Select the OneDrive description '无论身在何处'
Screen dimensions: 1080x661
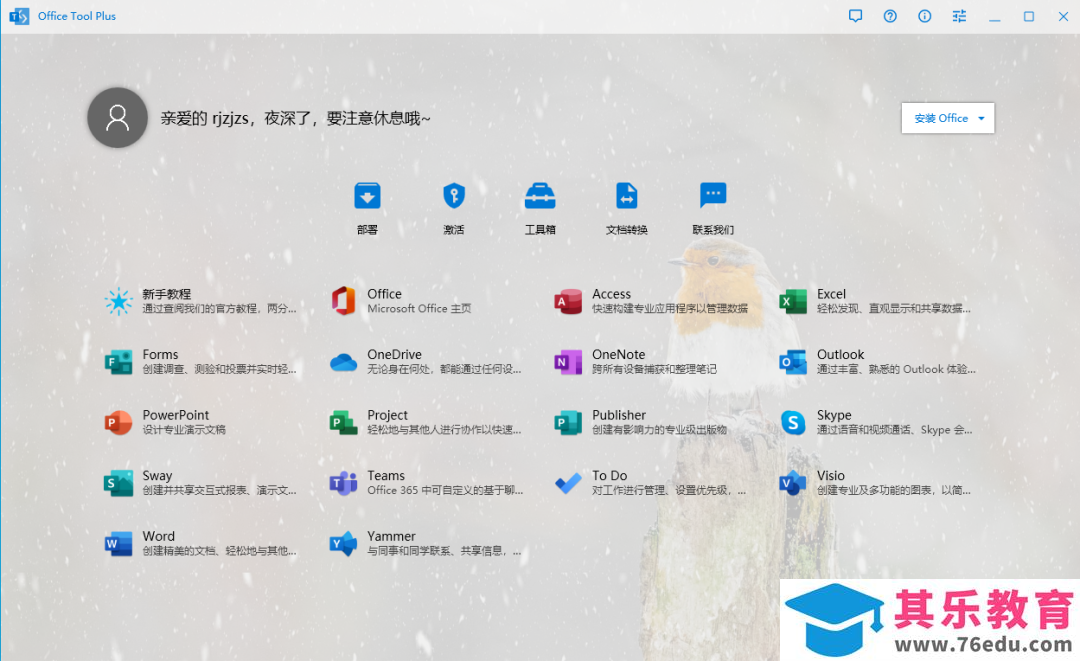(x=398, y=370)
